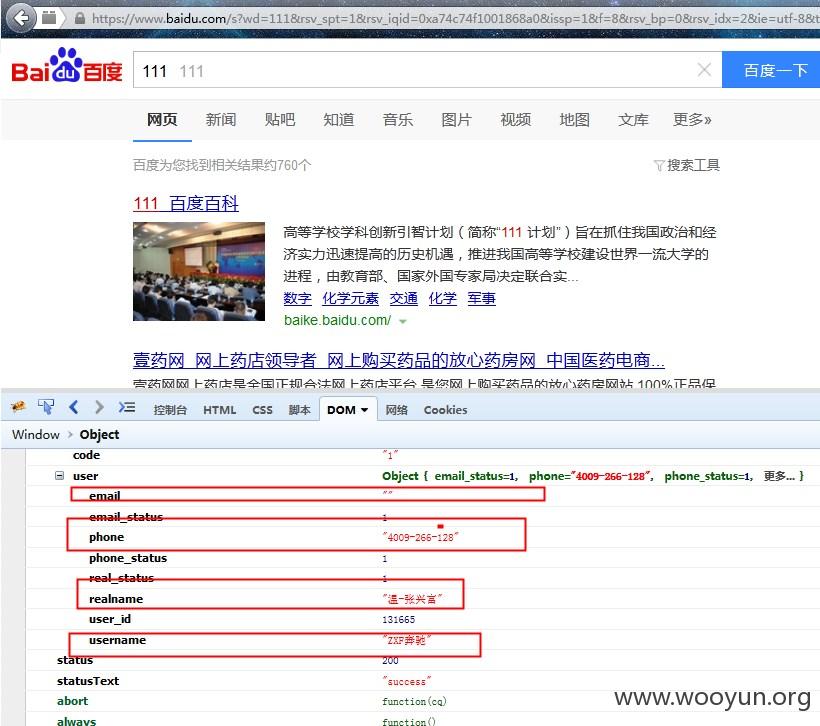The image size is (820, 726).
Task: Select the 知道 search category
Action: (339, 120)
